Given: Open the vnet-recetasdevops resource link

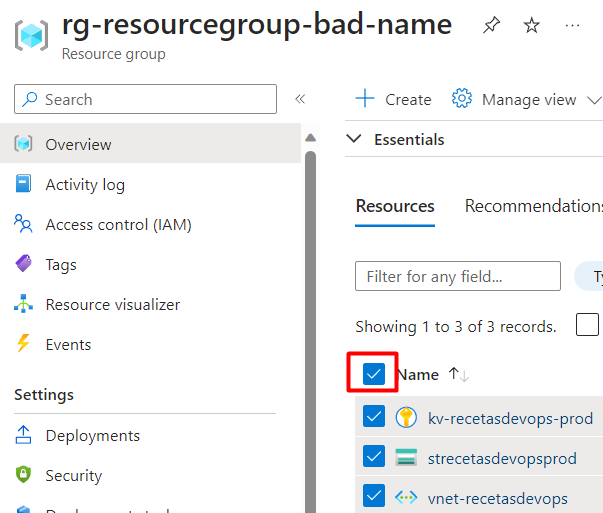Looking at the screenshot, I should [498, 499].
